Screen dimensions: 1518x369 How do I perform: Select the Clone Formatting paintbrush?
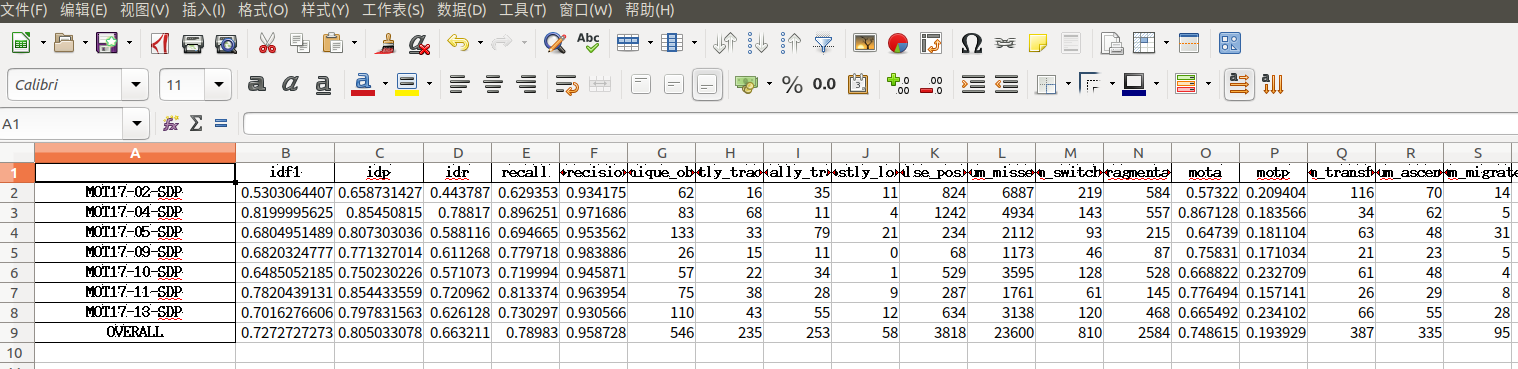point(386,43)
